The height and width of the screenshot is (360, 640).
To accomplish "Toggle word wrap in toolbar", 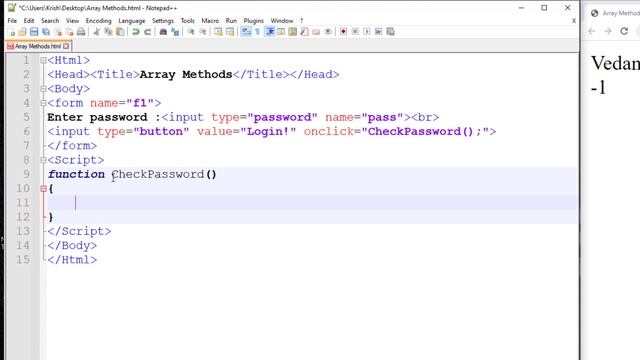I will (x=246, y=32).
